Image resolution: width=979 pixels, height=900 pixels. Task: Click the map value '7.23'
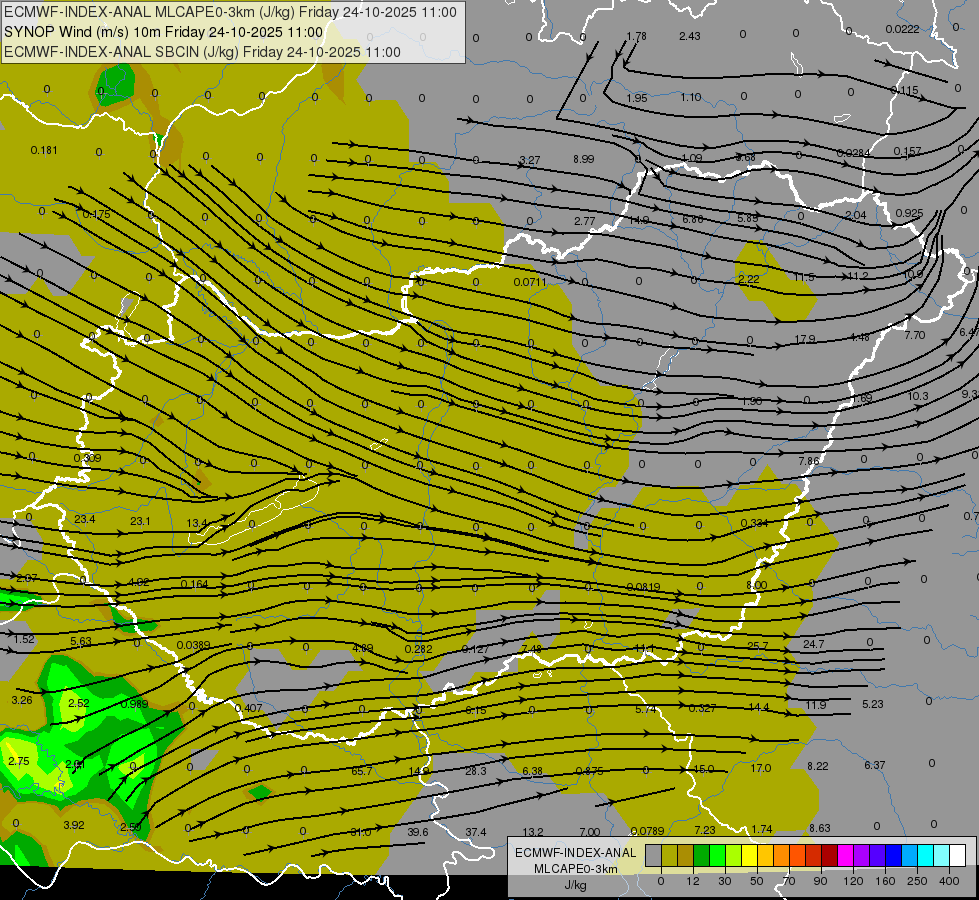point(705,829)
